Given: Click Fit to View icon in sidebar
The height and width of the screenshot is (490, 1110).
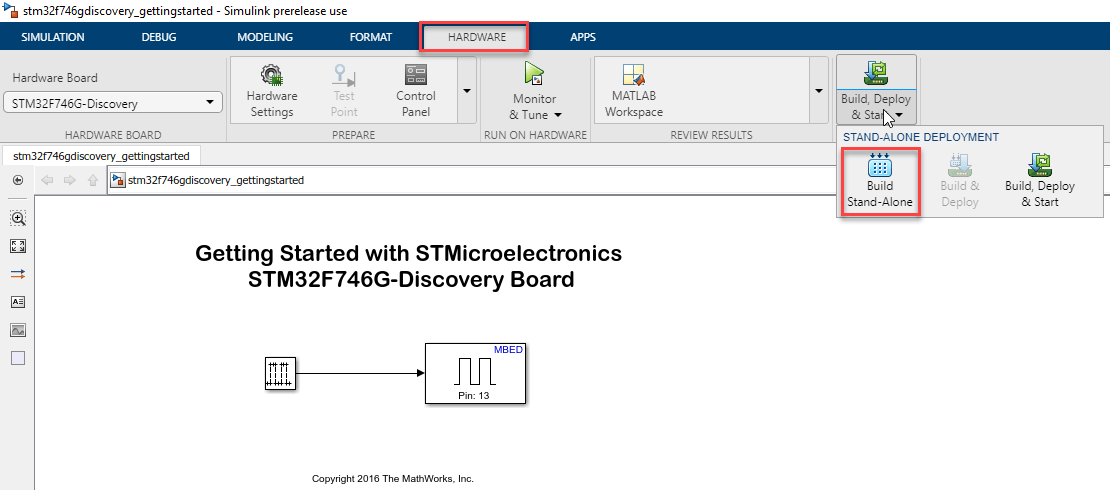Looking at the screenshot, I should coord(18,246).
